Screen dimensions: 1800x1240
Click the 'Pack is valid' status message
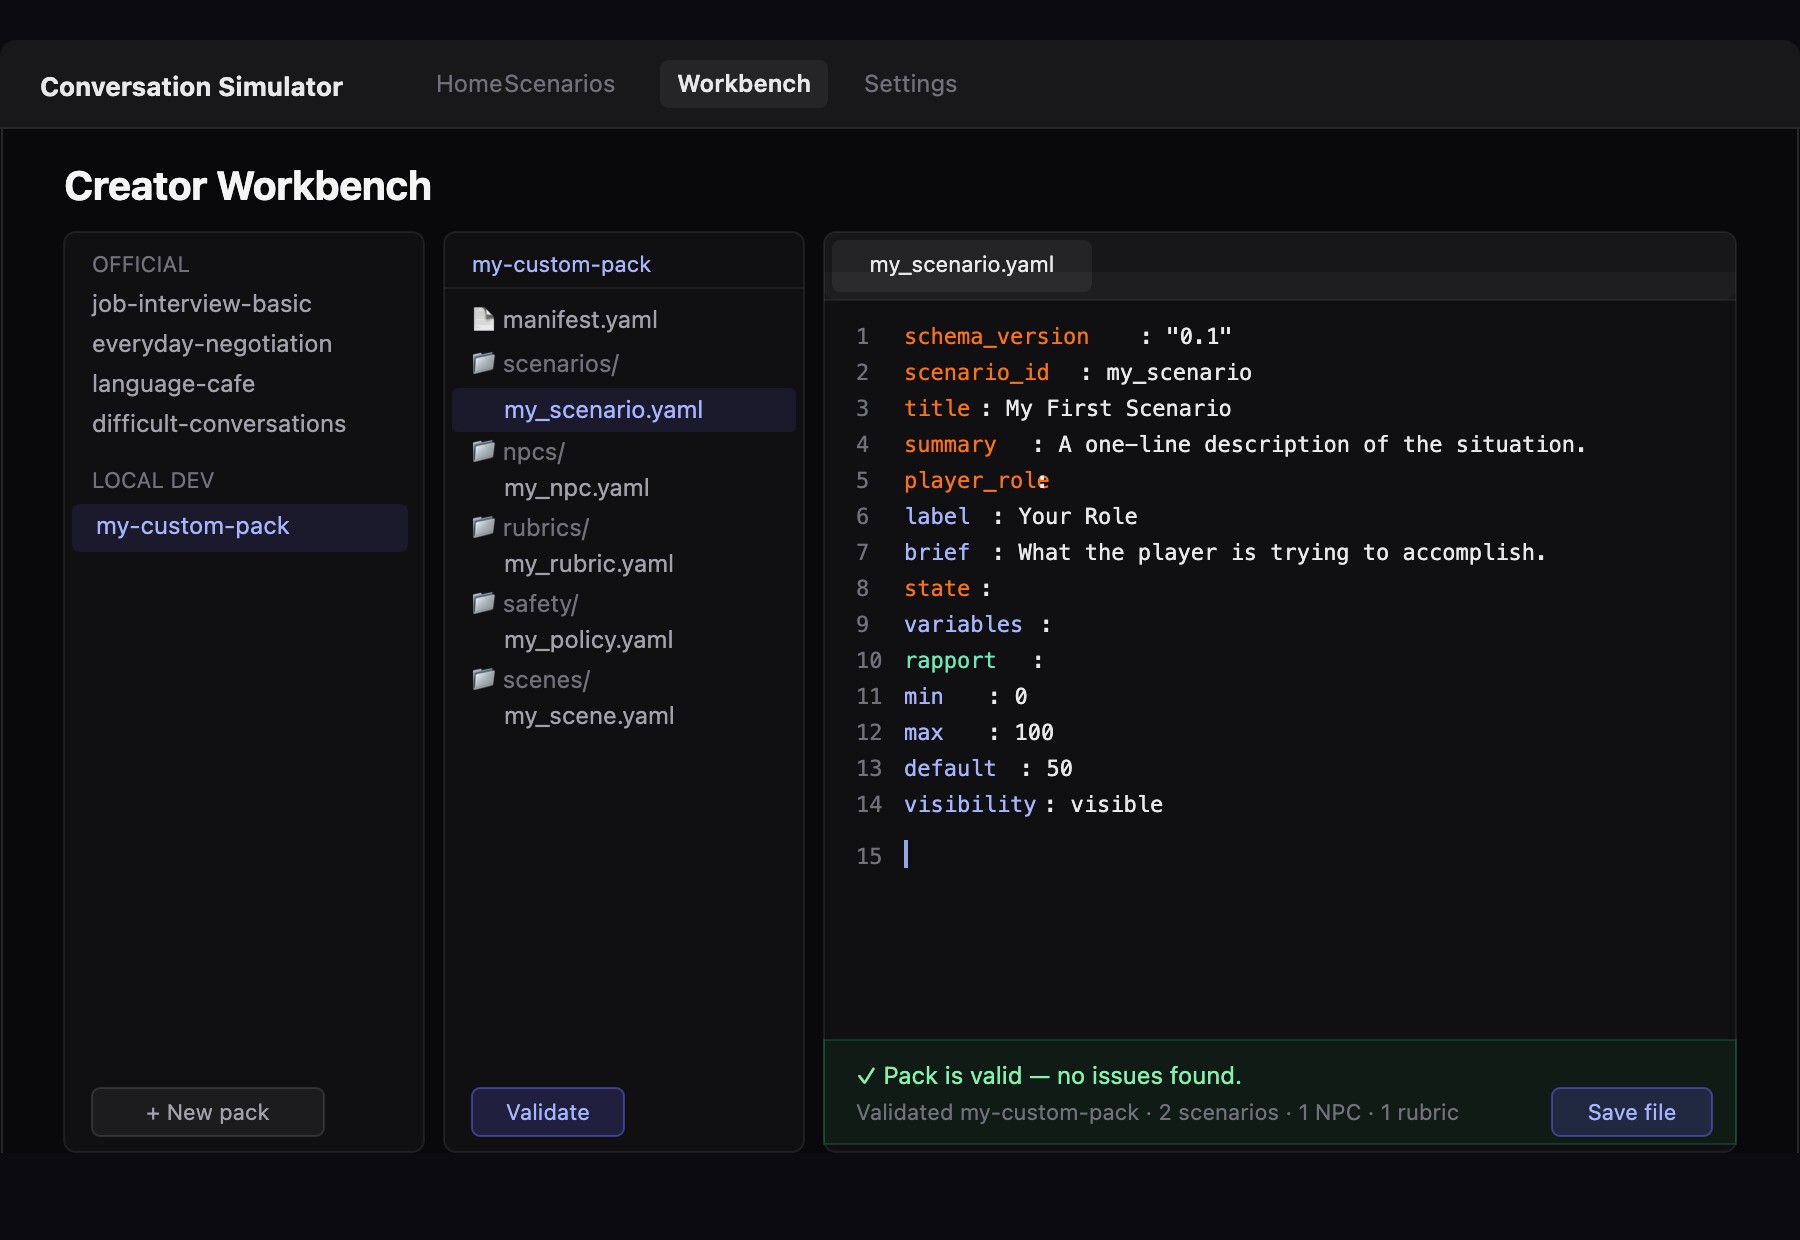(1049, 1076)
